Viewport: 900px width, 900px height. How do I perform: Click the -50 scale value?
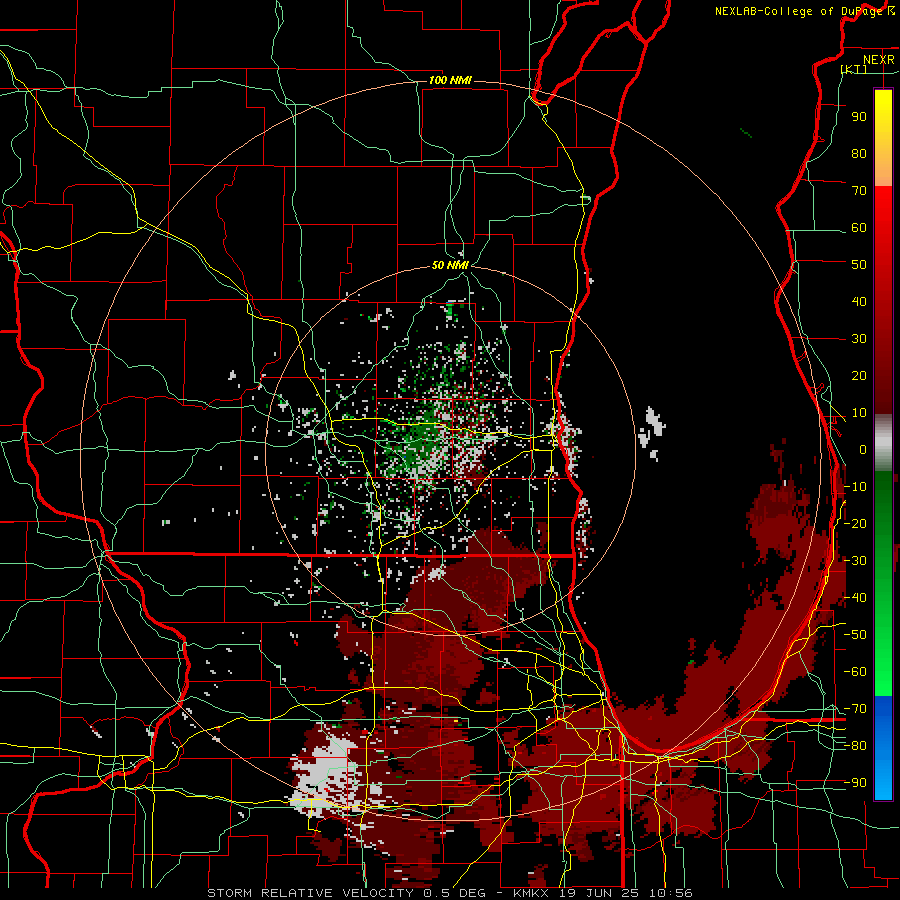coord(855,634)
